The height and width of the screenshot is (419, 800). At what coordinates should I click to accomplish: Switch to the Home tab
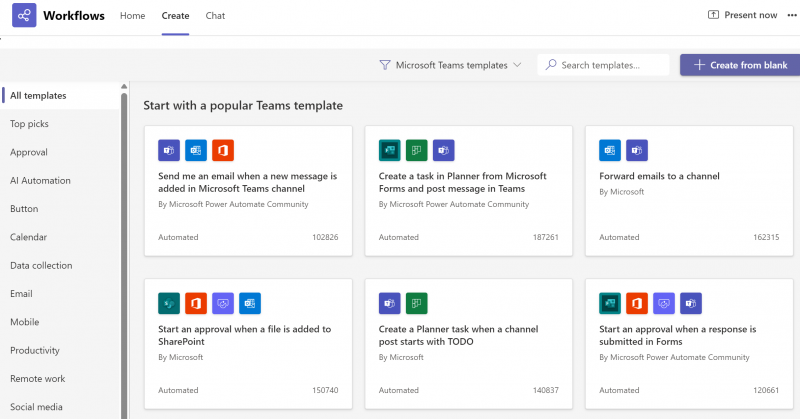click(132, 16)
